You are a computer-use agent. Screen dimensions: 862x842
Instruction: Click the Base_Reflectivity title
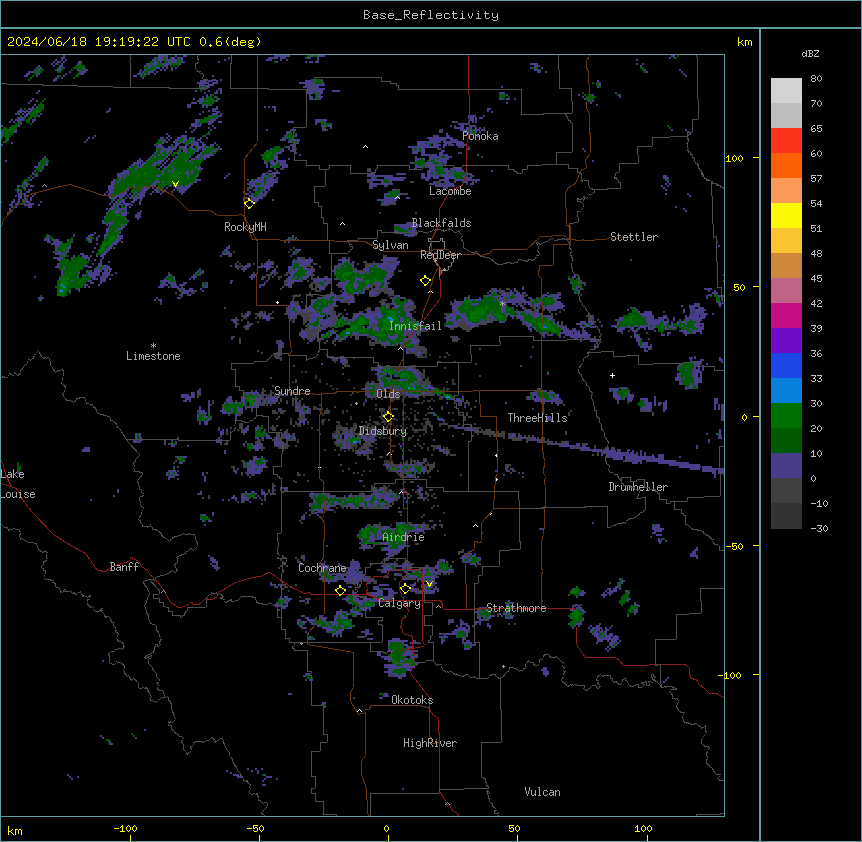[431, 15]
